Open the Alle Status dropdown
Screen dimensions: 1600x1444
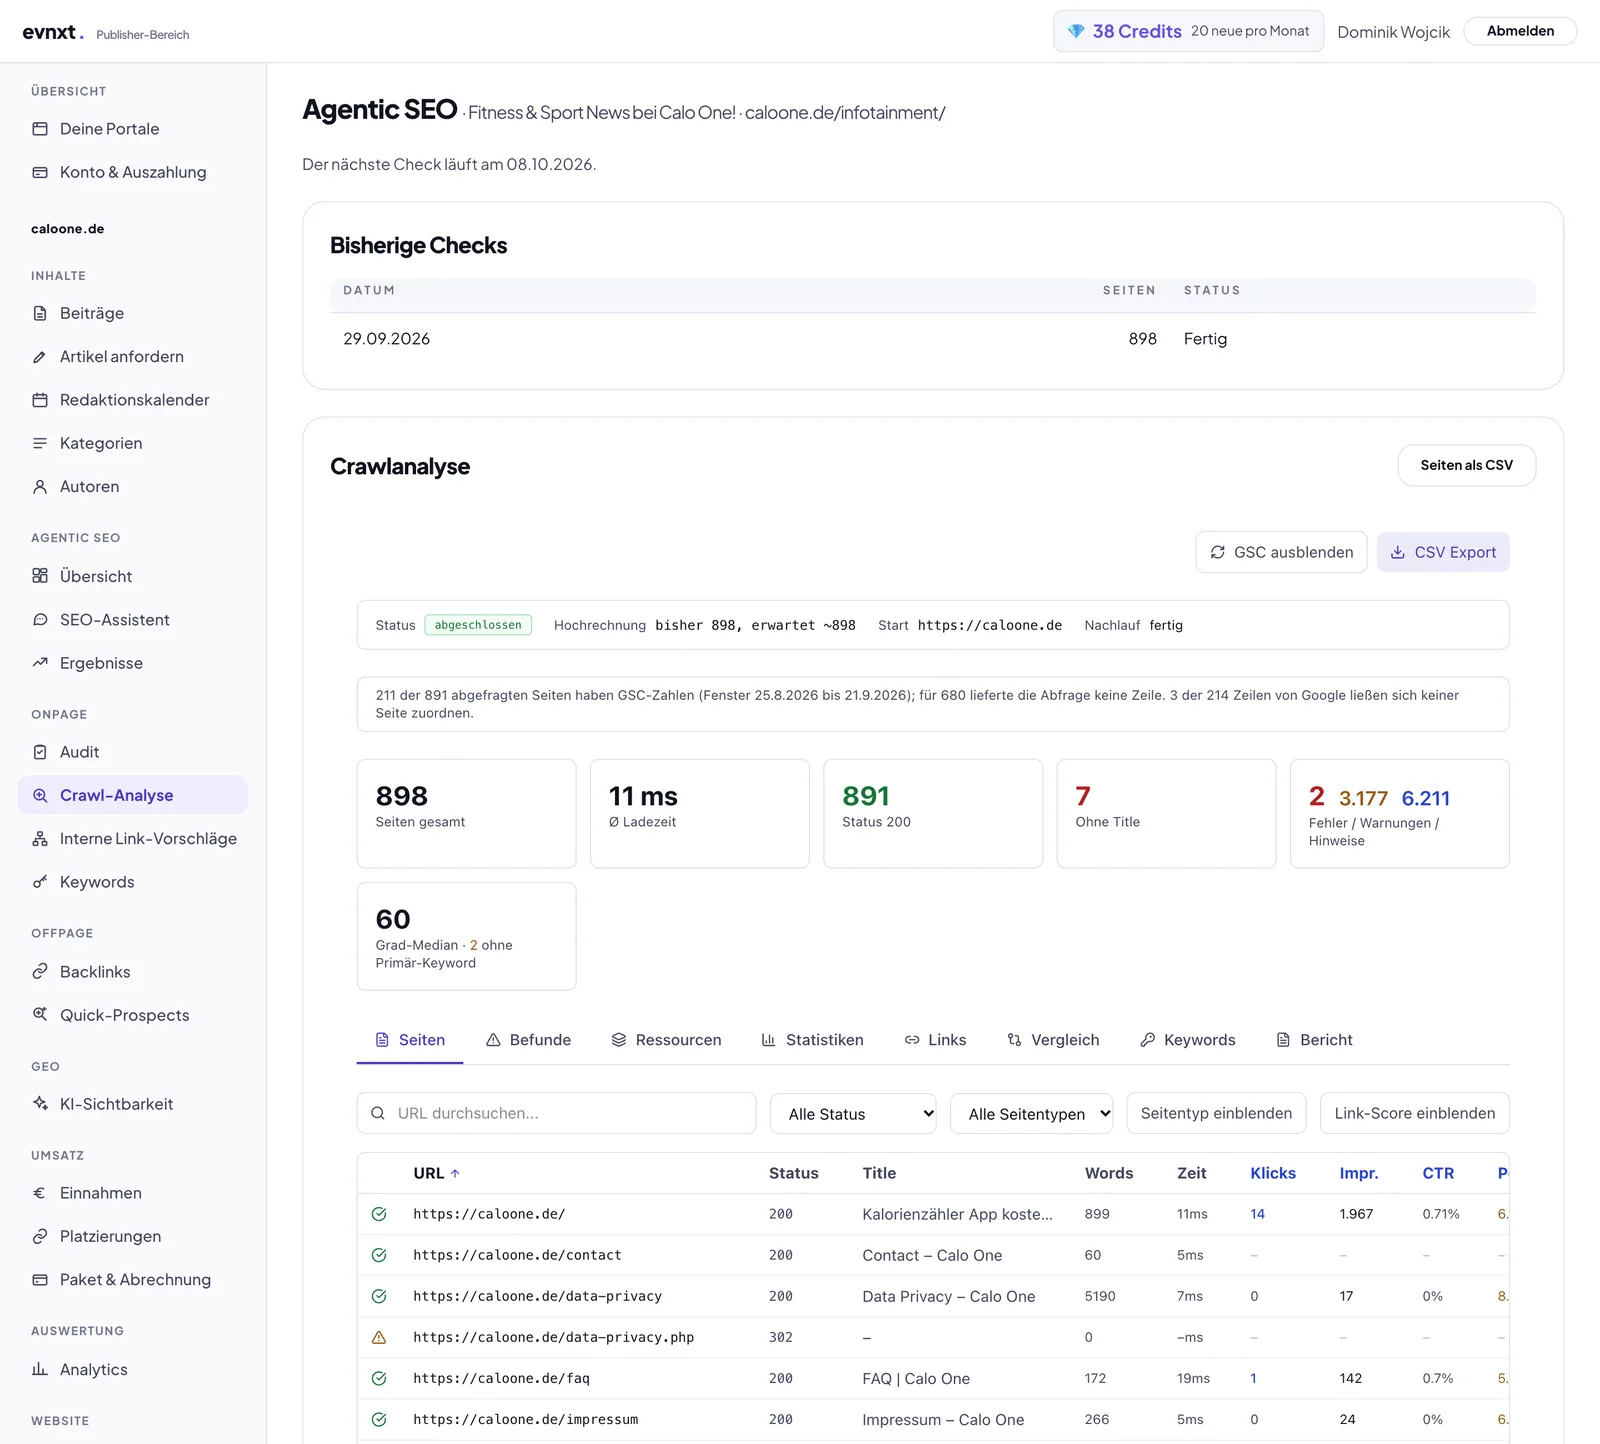pyautogui.click(x=853, y=1113)
